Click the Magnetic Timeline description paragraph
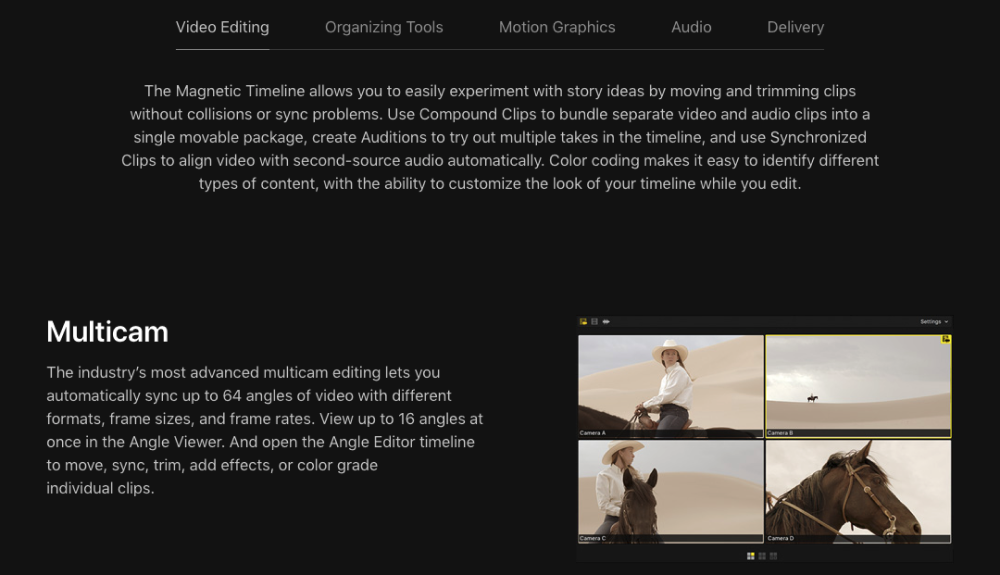Image resolution: width=1000 pixels, height=575 pixels. [x=500, y=137]
